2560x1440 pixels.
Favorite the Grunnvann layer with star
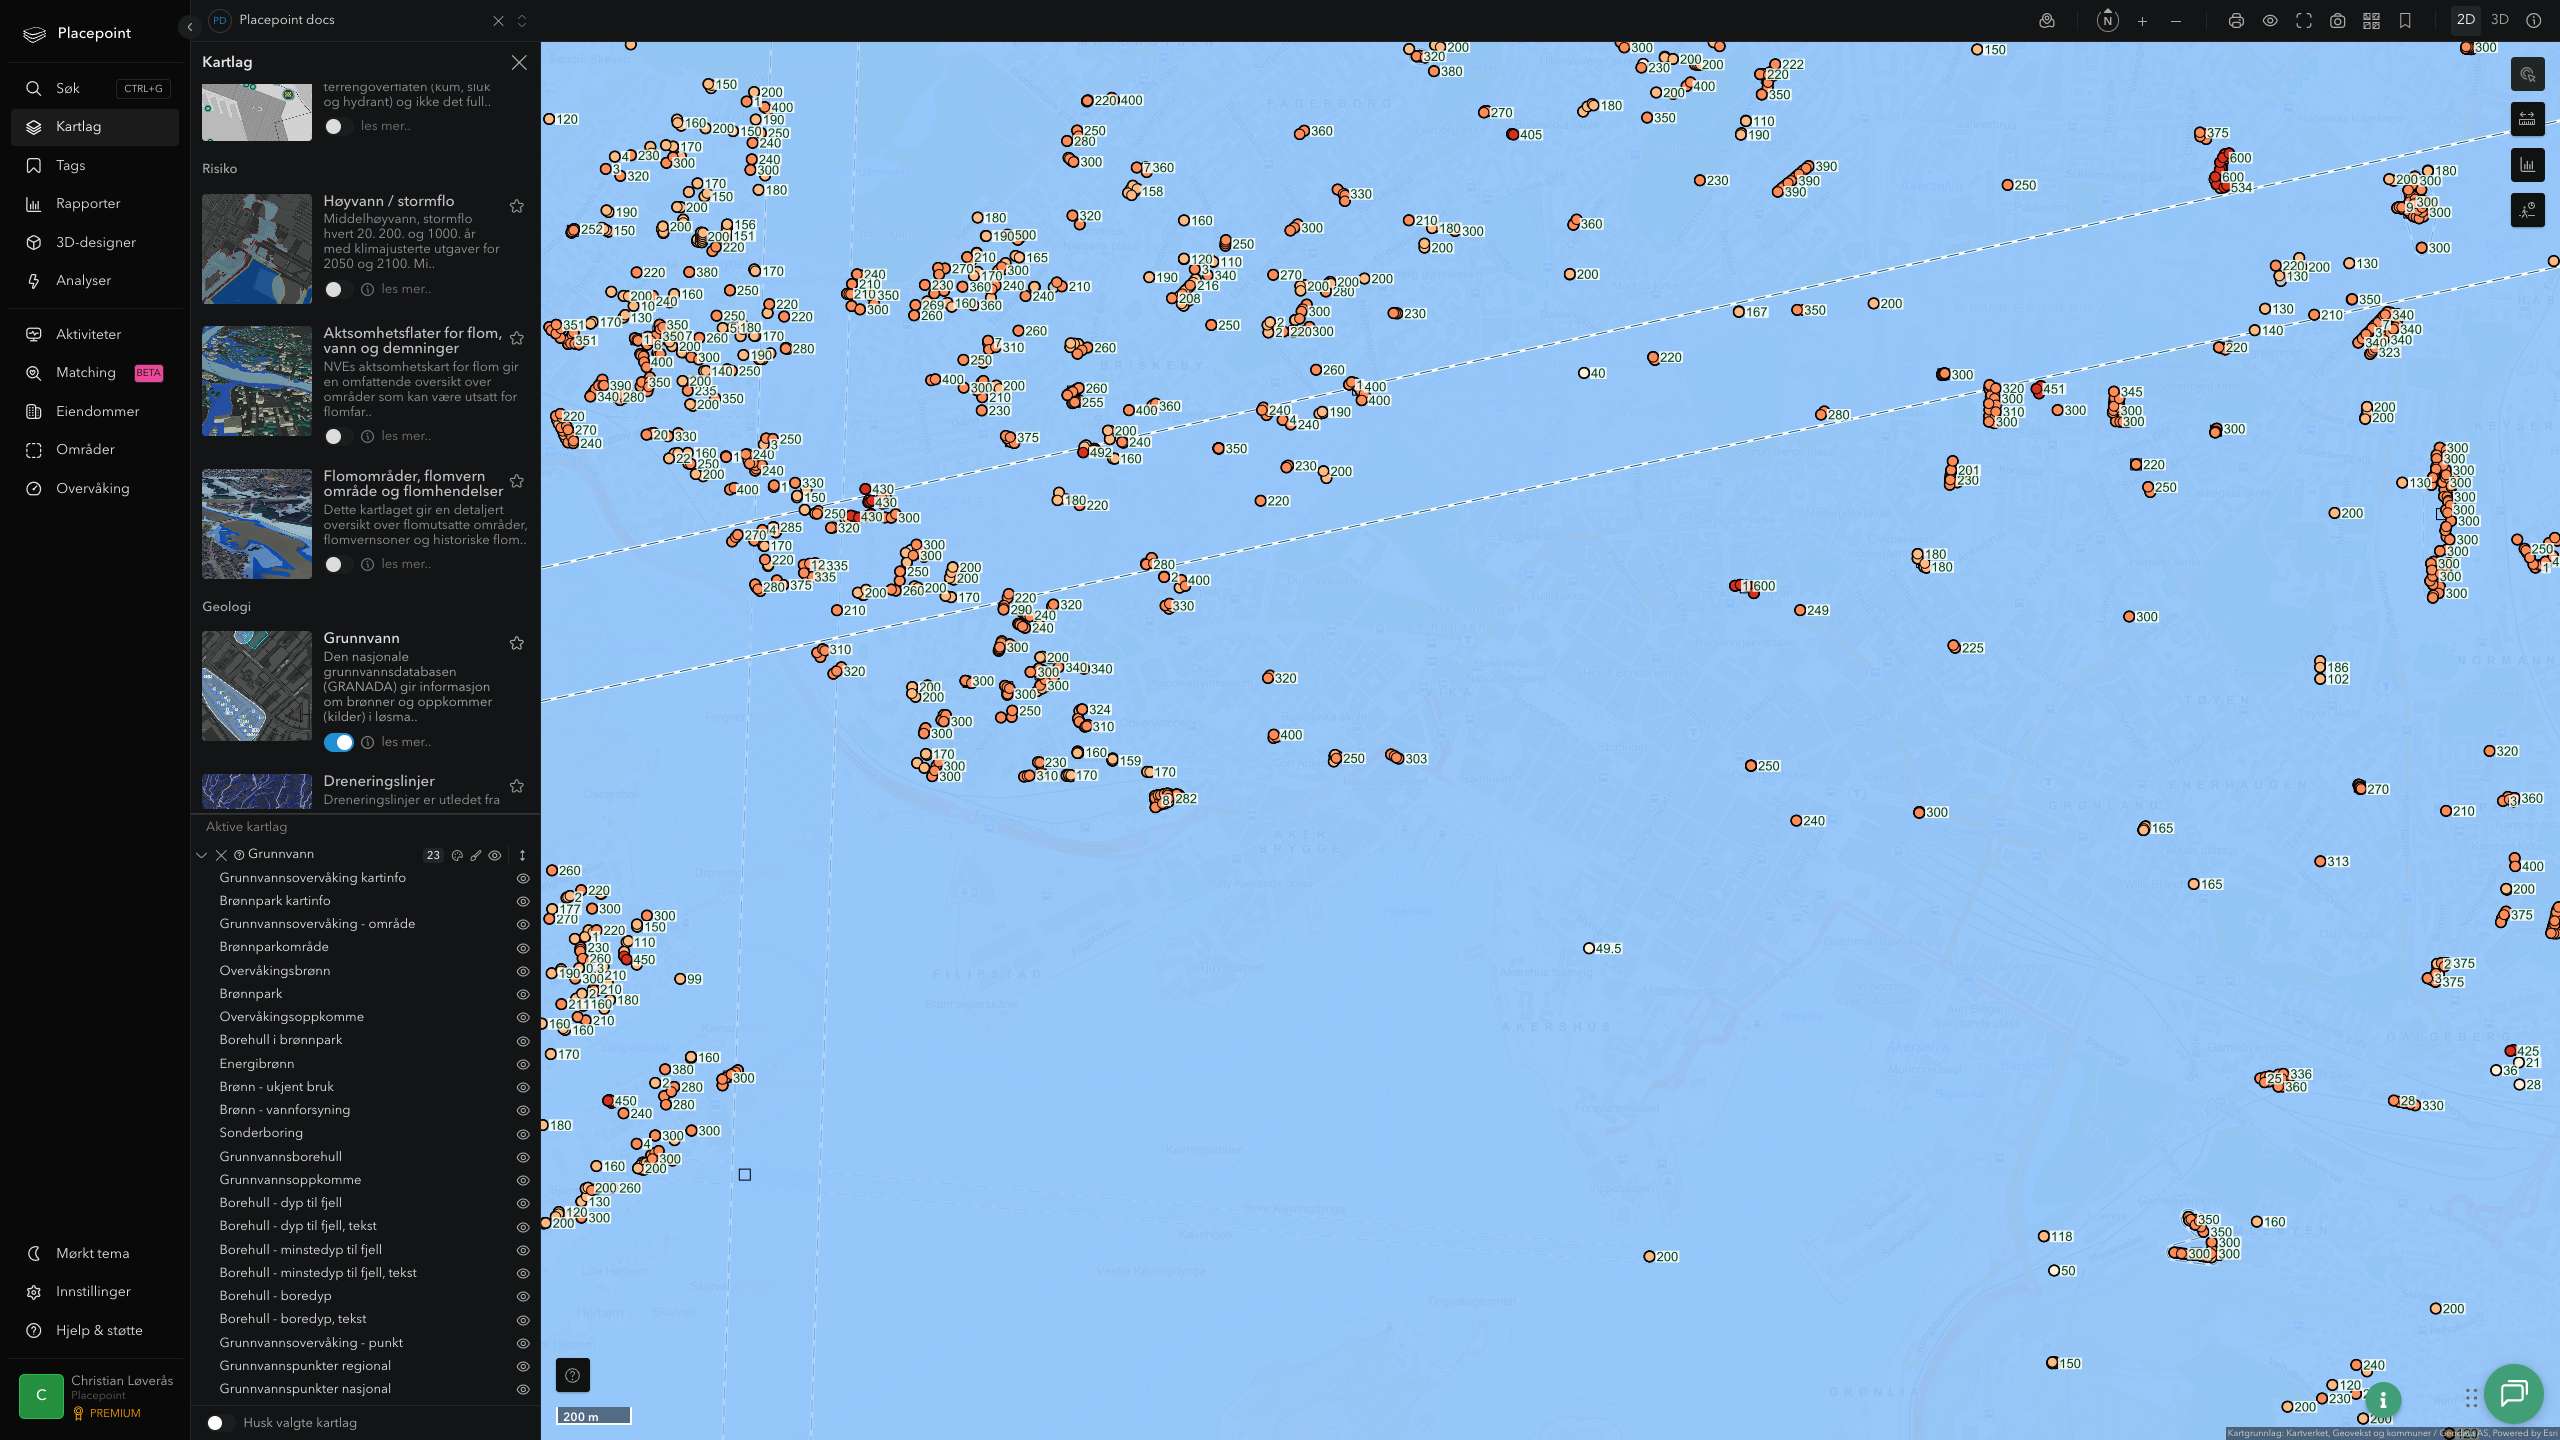(517, 643)
